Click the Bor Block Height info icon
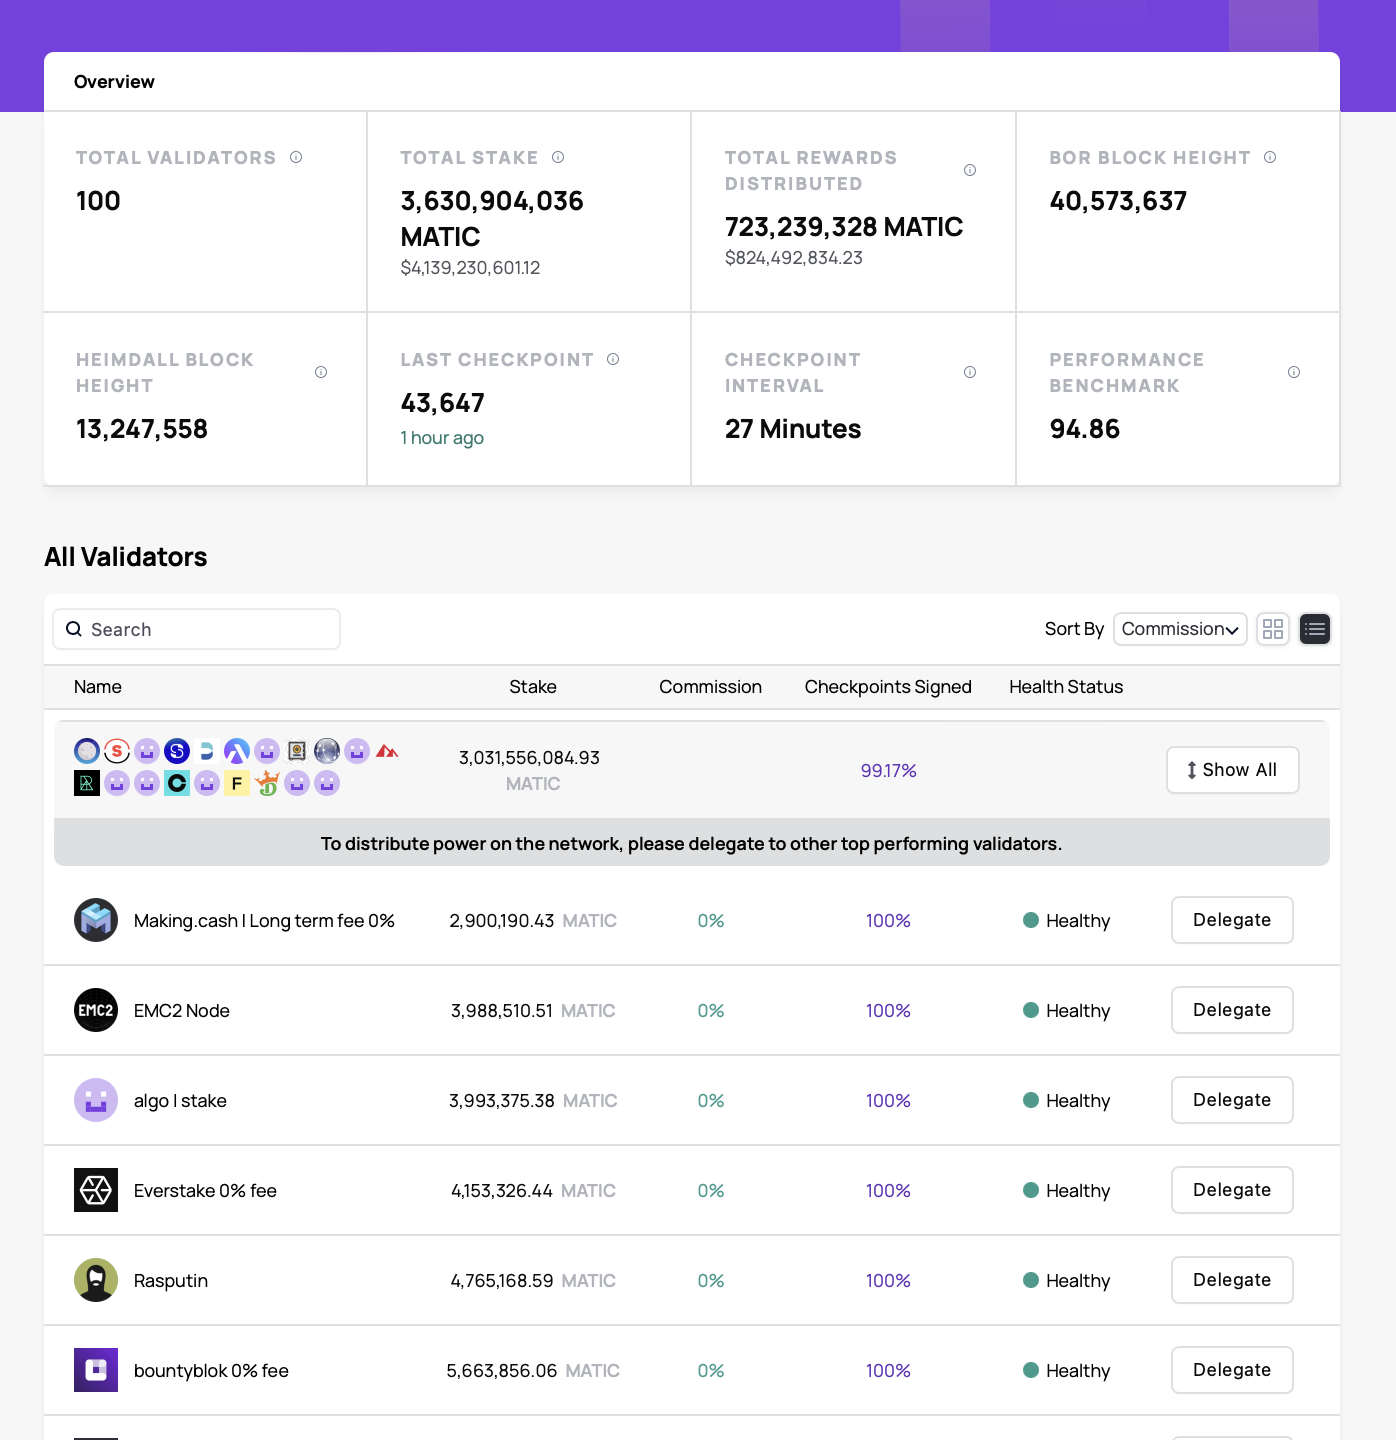Screen dimensions: 1396x1440 pyautogui.click(x=1270, y=157)
